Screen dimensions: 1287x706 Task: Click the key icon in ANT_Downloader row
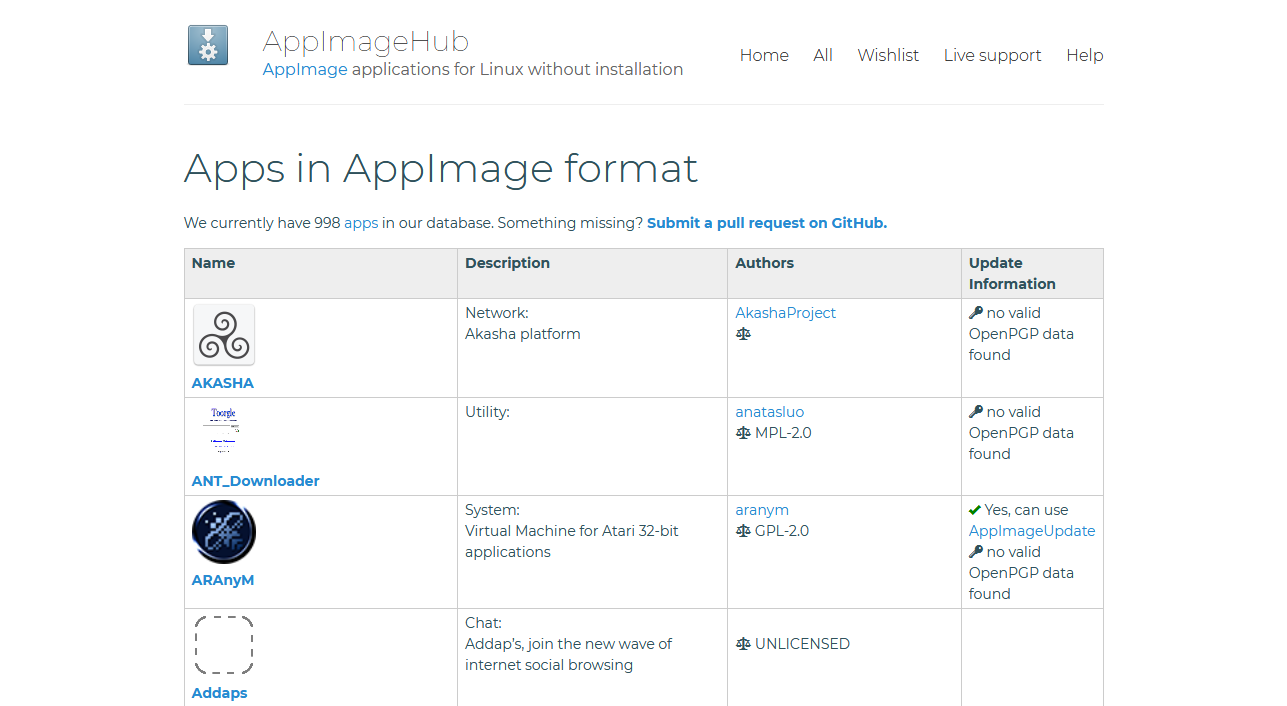pyautogui.click(x=976, y=412)
